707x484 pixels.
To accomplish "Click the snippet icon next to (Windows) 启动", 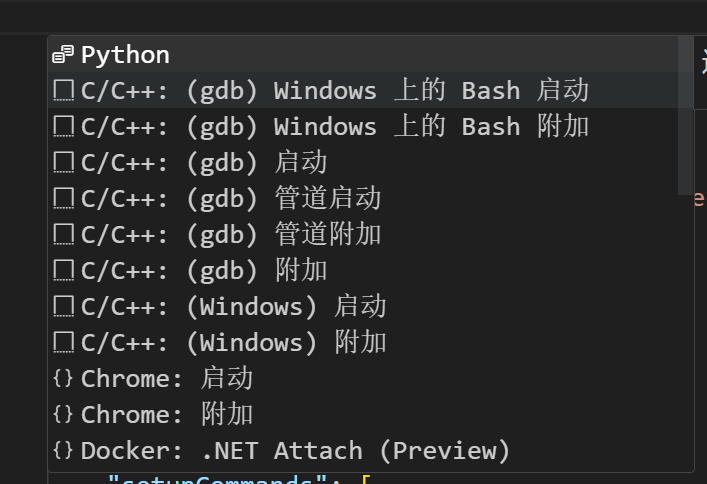I will click(64, 307).
